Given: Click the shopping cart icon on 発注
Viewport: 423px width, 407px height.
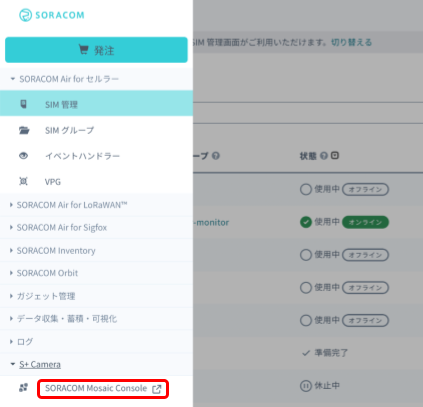Looking at the screenshot, I should (83, 49).
